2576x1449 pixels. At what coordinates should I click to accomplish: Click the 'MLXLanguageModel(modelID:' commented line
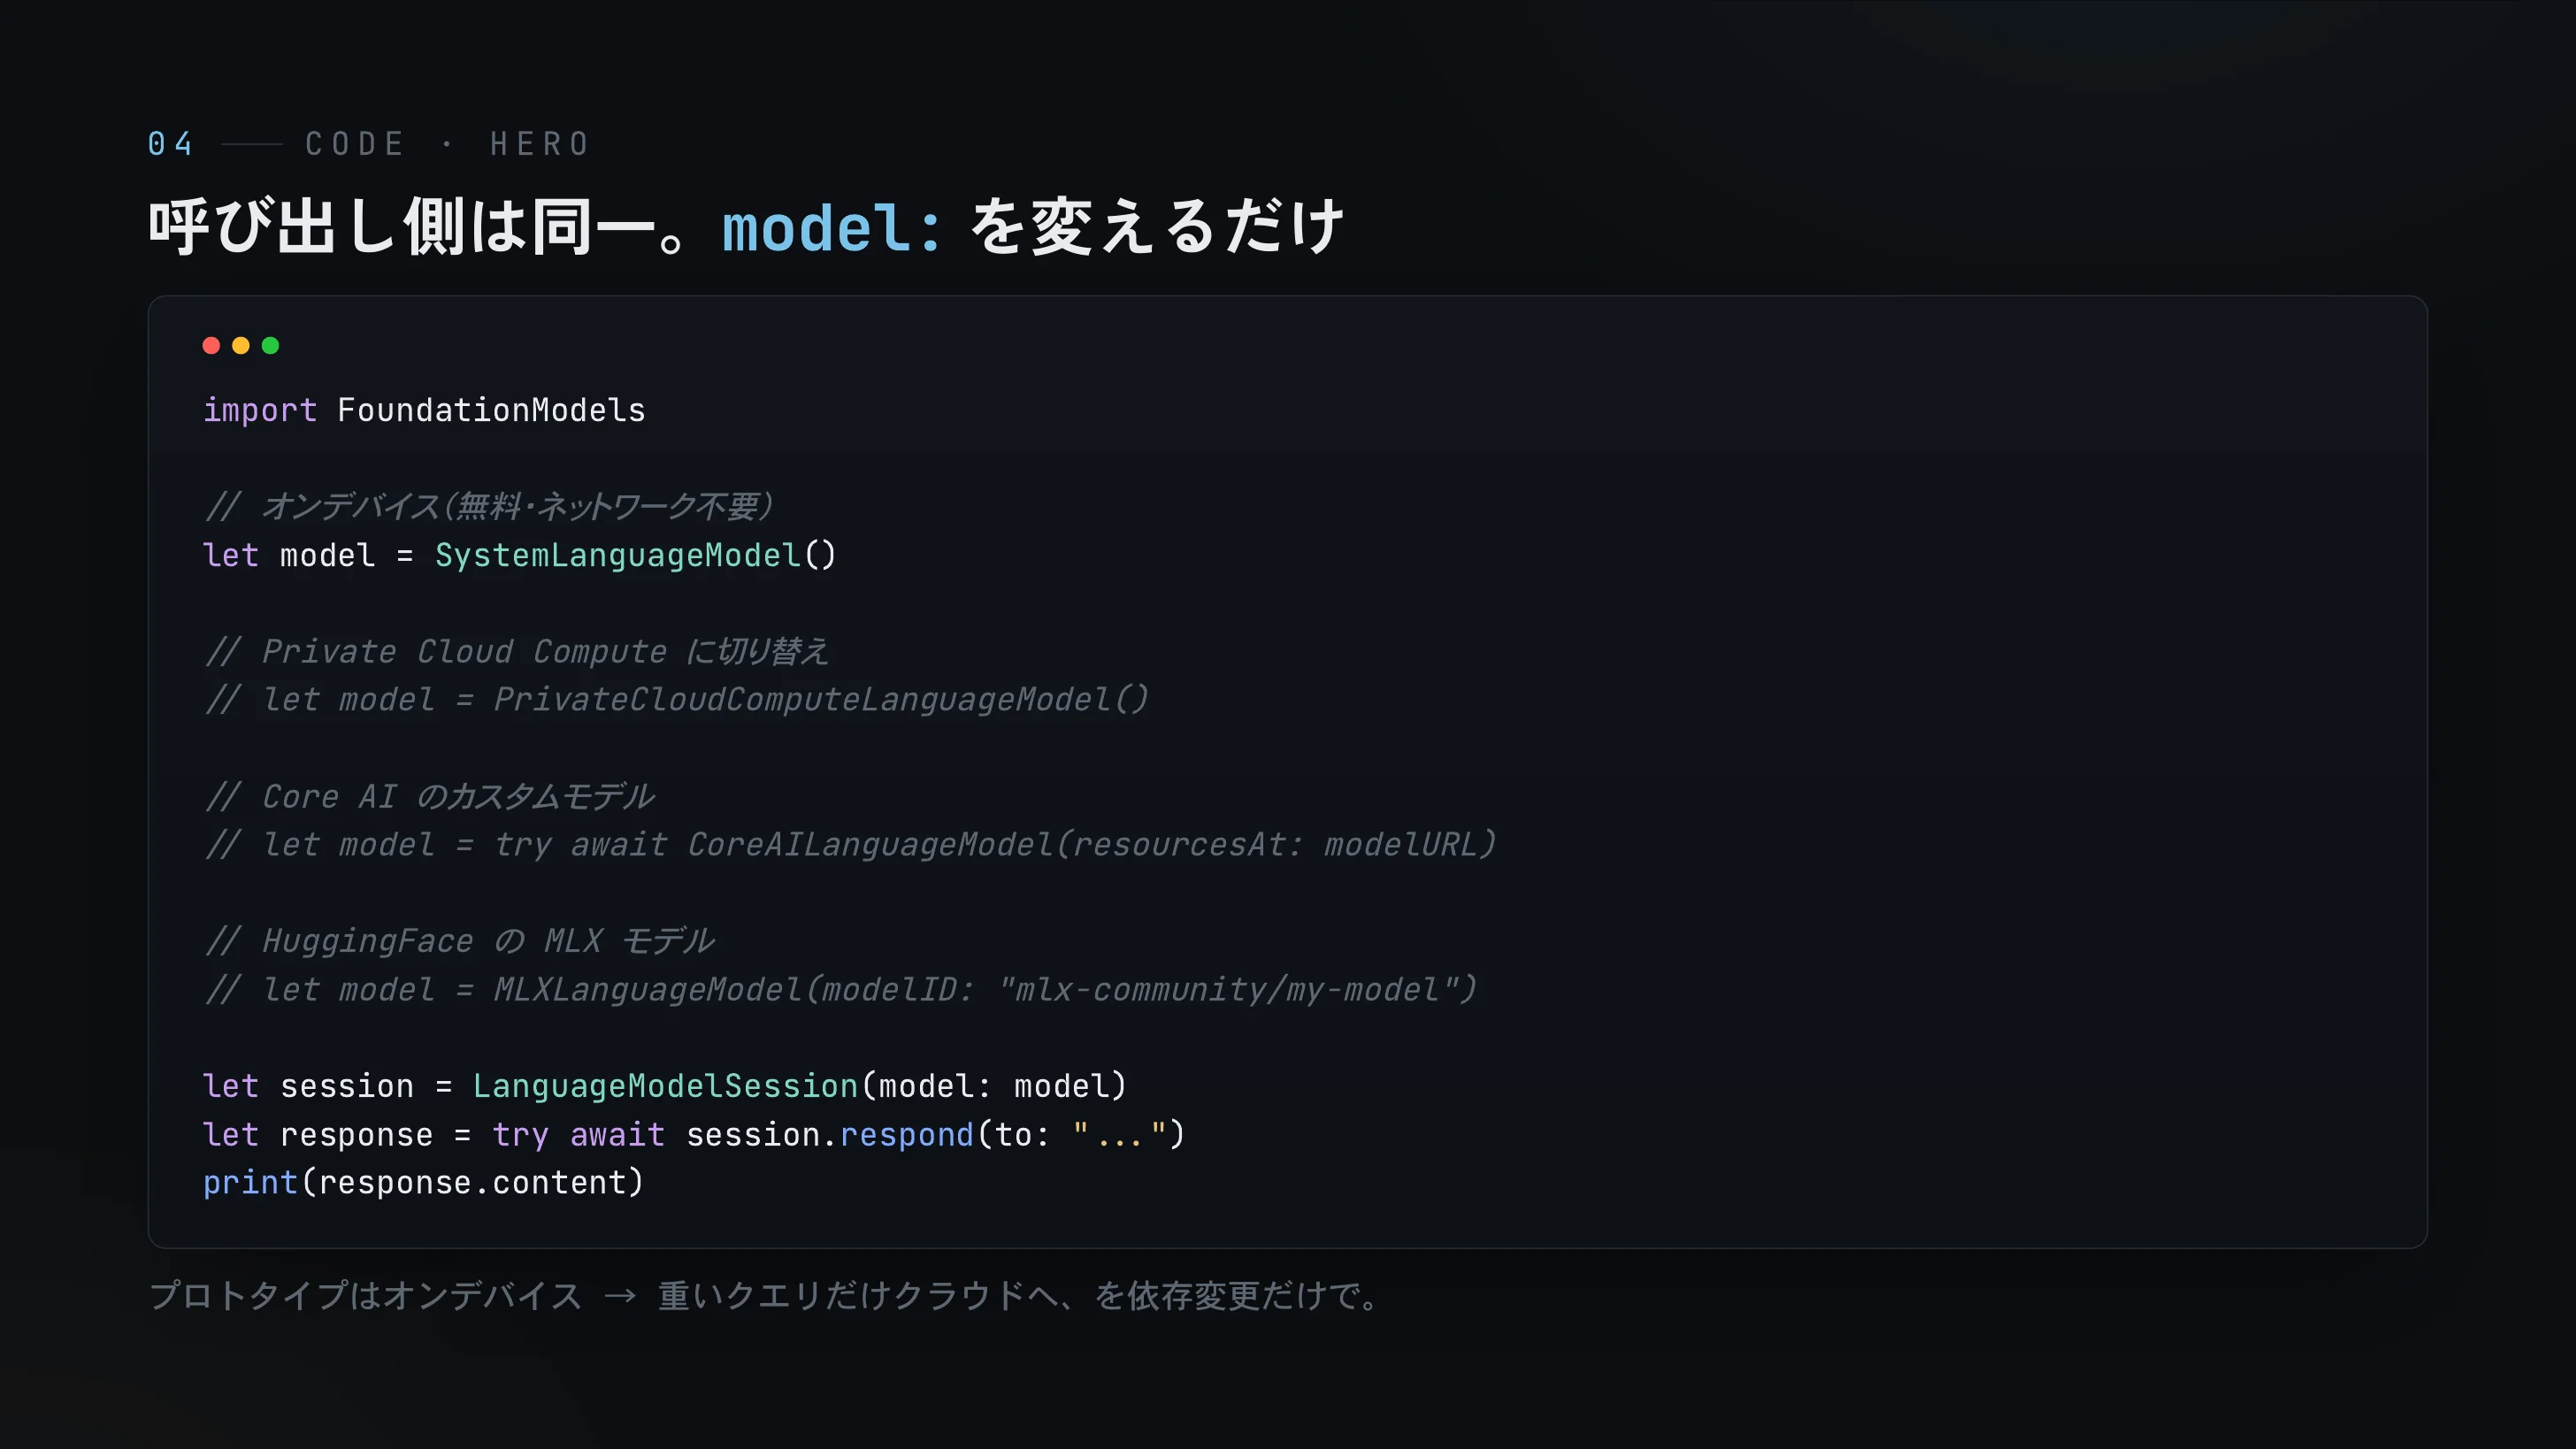840,990
